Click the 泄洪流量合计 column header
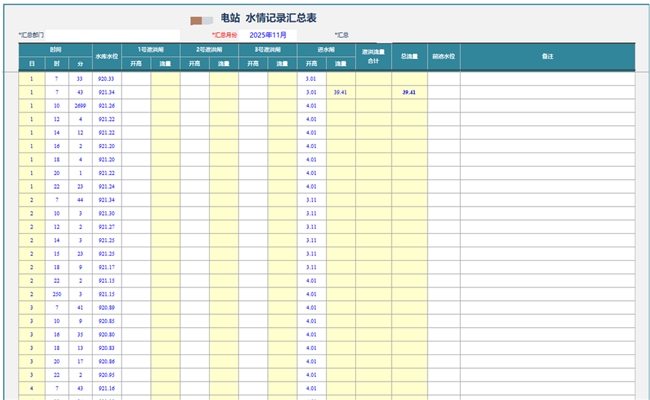 373,57
